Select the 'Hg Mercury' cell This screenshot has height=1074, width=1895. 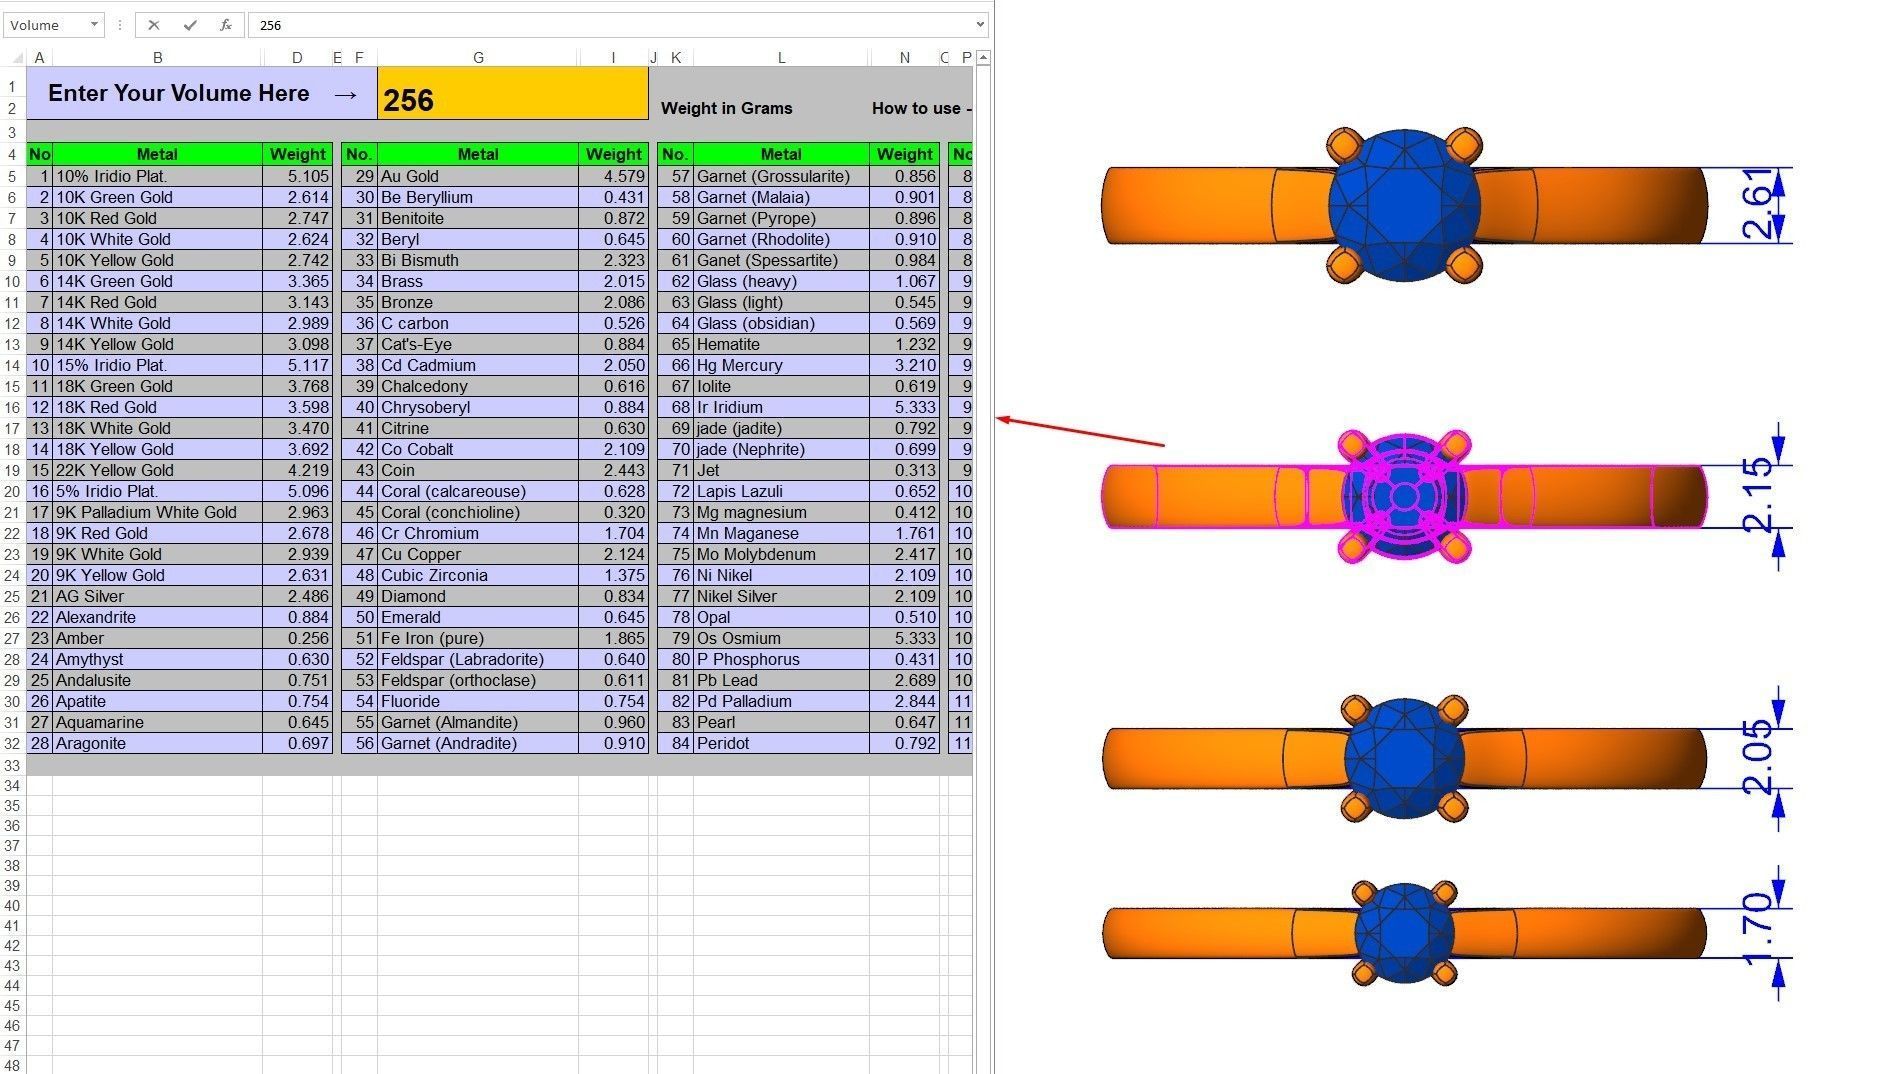pyautogui.click(x=781, y=365)
